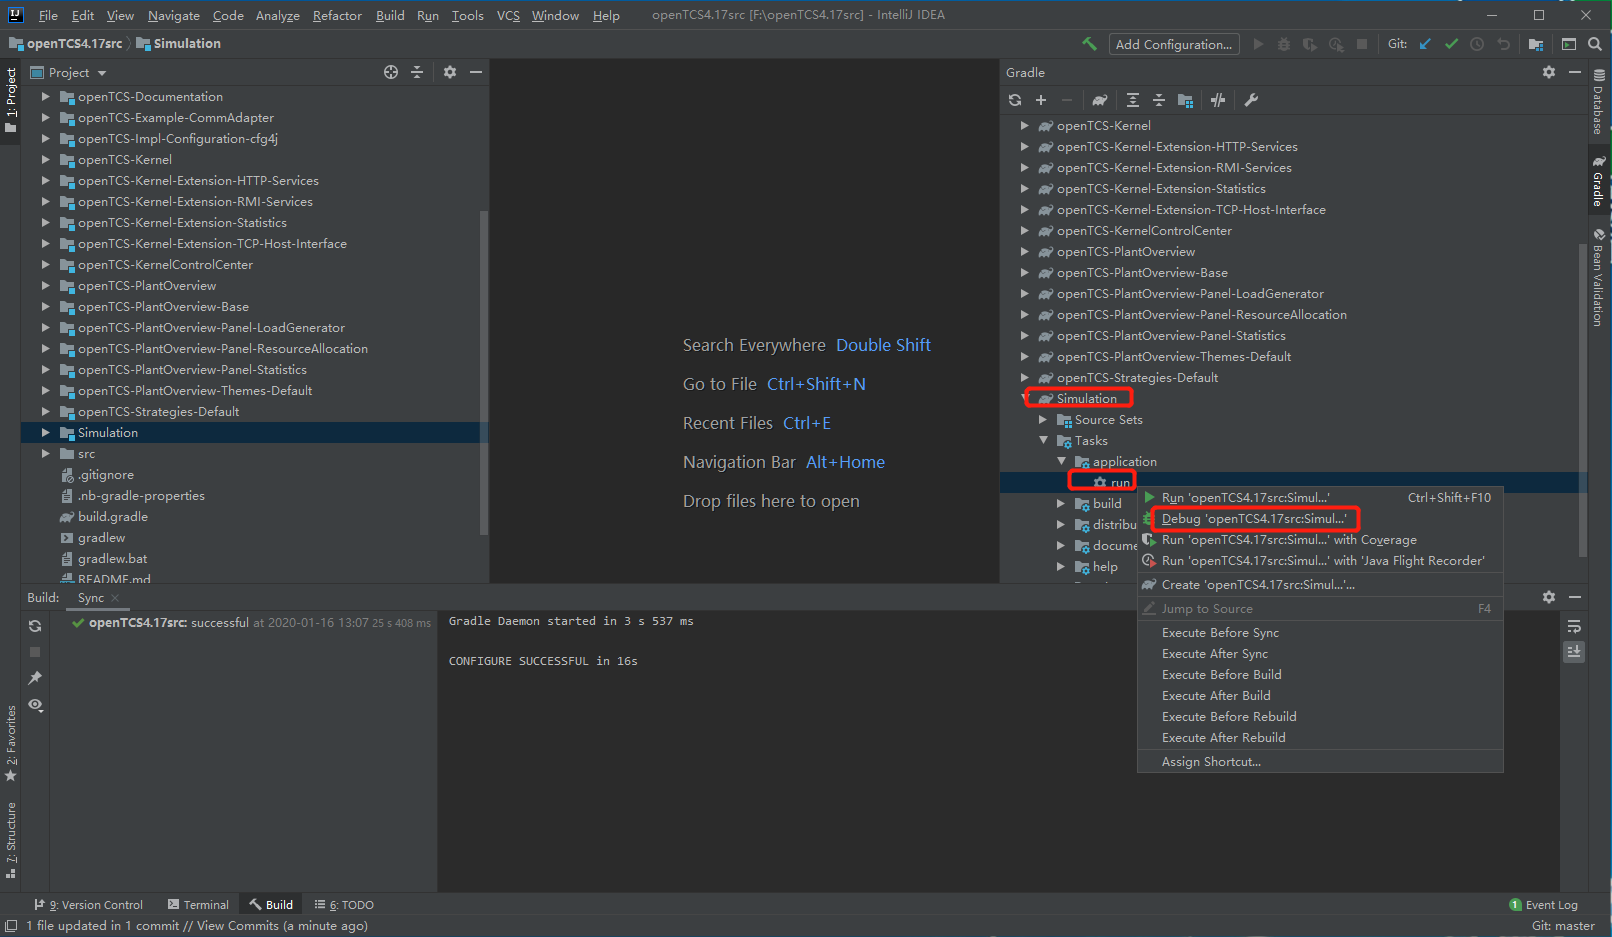Open the Git Show History clock icon
This screenshot has width=1612, height=937.
pos(1477,44)
